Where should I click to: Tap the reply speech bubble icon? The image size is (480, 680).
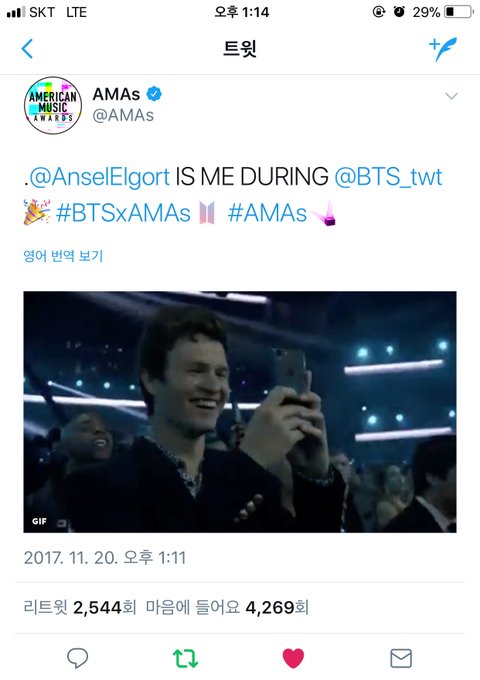[78, 658]
